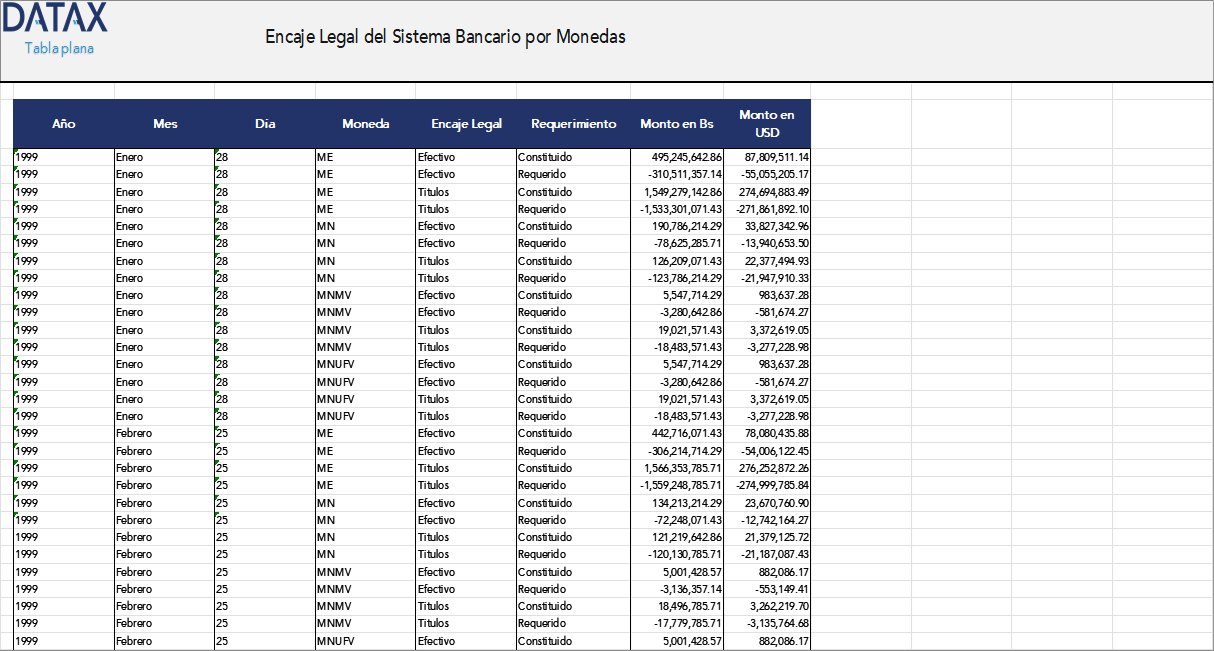Select the value 87,809,511.14 under Monto en USD
The height and width of the screenshot is (651, 1214).
coord(775,157)
